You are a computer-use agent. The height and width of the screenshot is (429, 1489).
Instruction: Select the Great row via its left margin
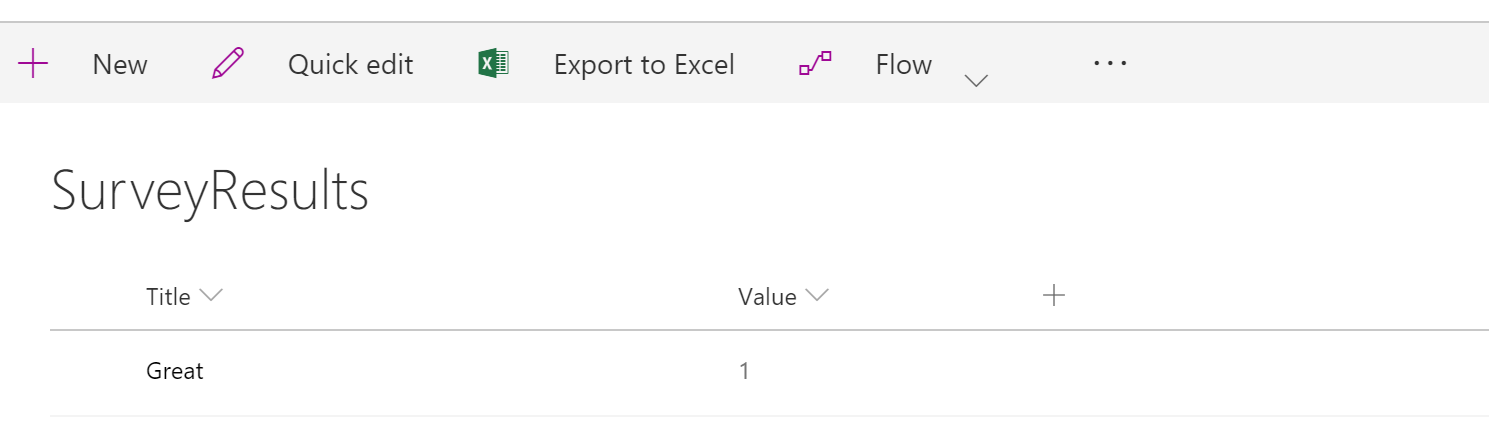97,372
